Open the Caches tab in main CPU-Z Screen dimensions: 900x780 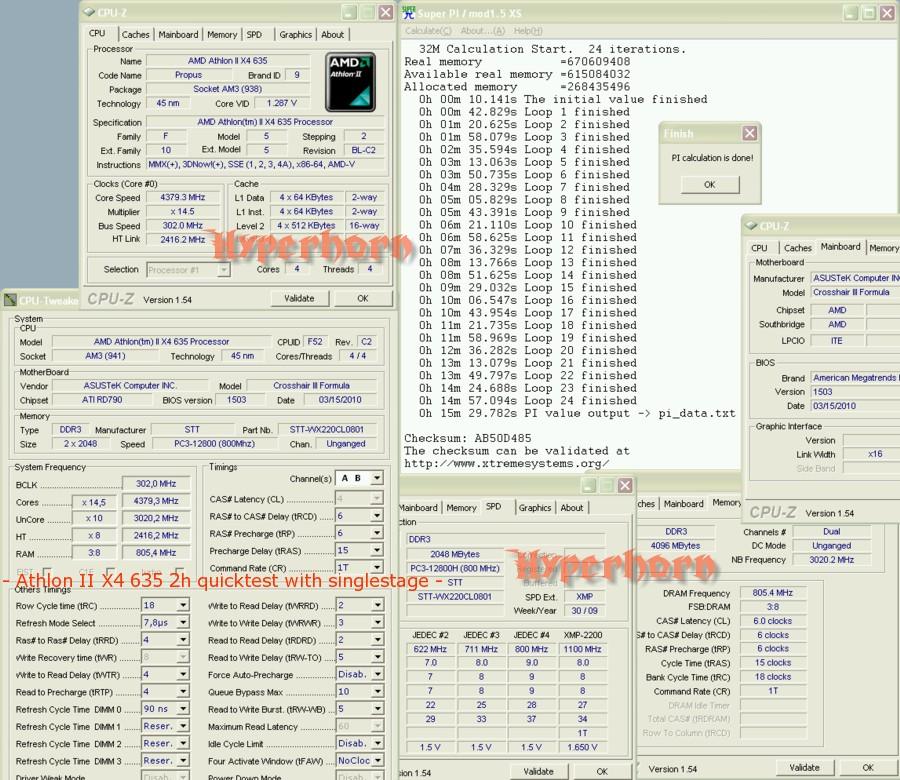pos(135,34)
